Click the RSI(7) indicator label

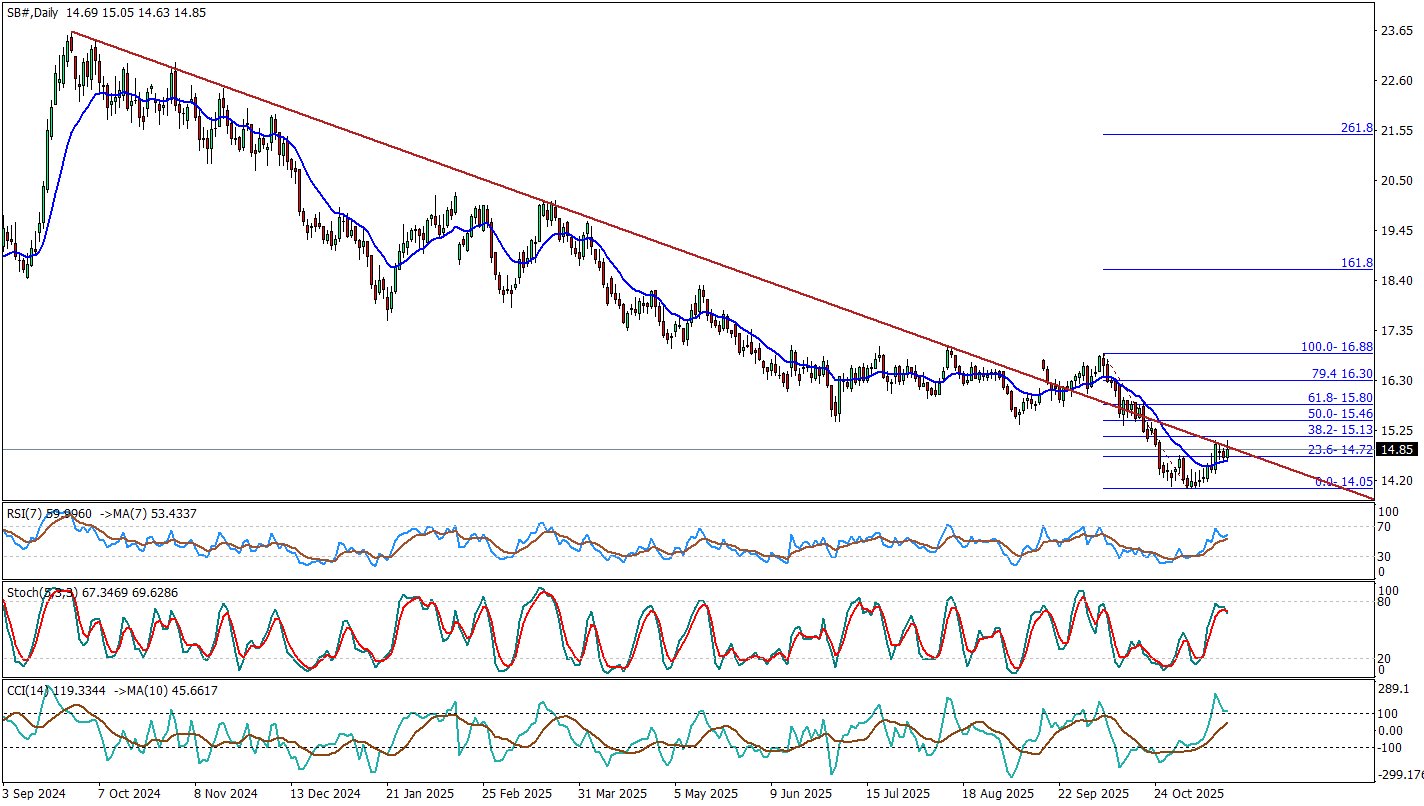pos(21,514)
